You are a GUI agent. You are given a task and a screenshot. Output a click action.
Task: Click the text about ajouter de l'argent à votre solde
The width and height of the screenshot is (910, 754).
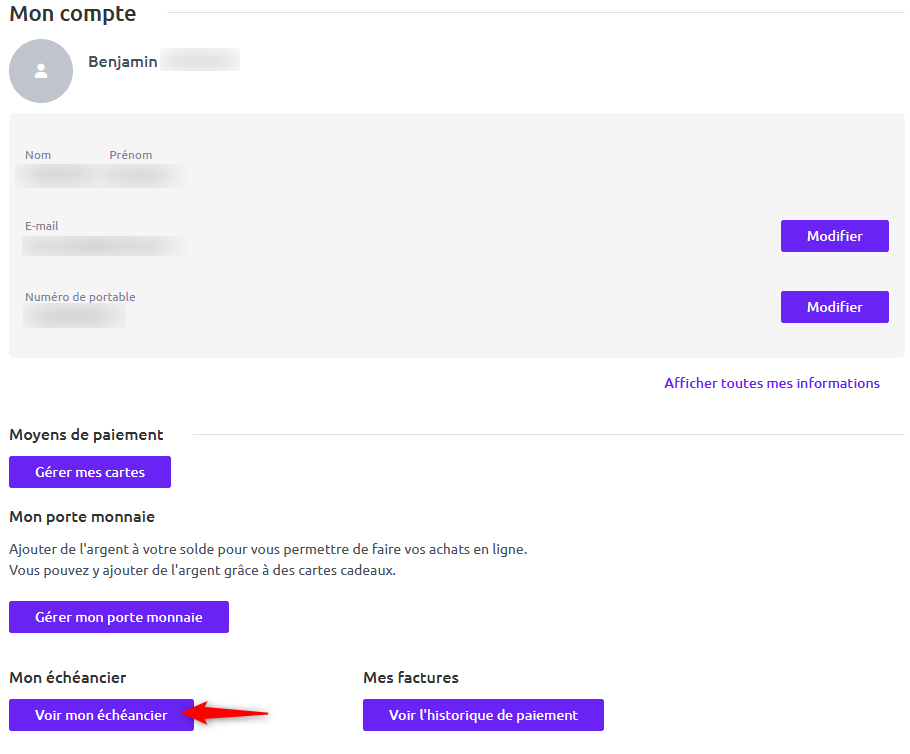[268, 549]
